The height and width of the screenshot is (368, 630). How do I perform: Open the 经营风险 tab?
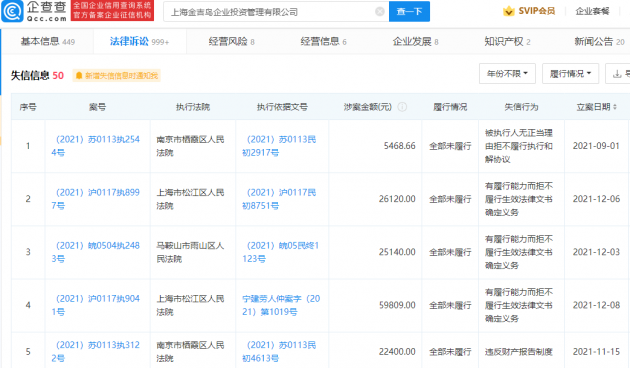pos(231,41)
